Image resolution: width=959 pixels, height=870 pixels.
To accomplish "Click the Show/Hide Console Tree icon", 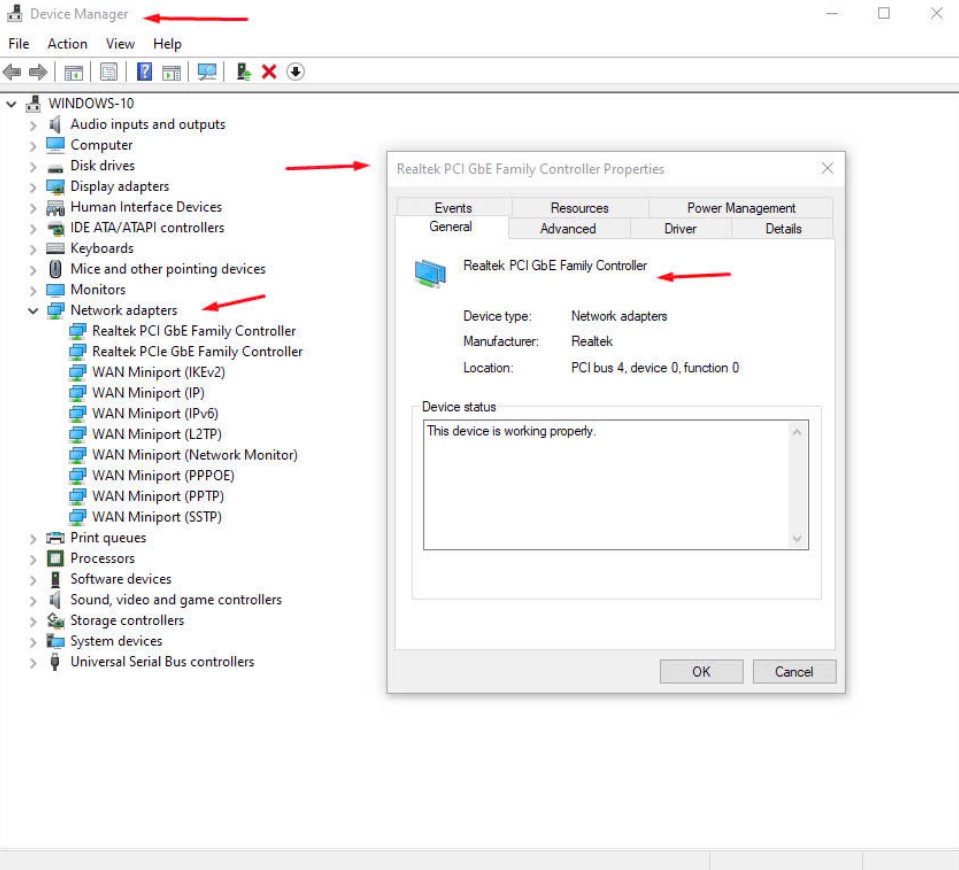I will coord(73,72).
